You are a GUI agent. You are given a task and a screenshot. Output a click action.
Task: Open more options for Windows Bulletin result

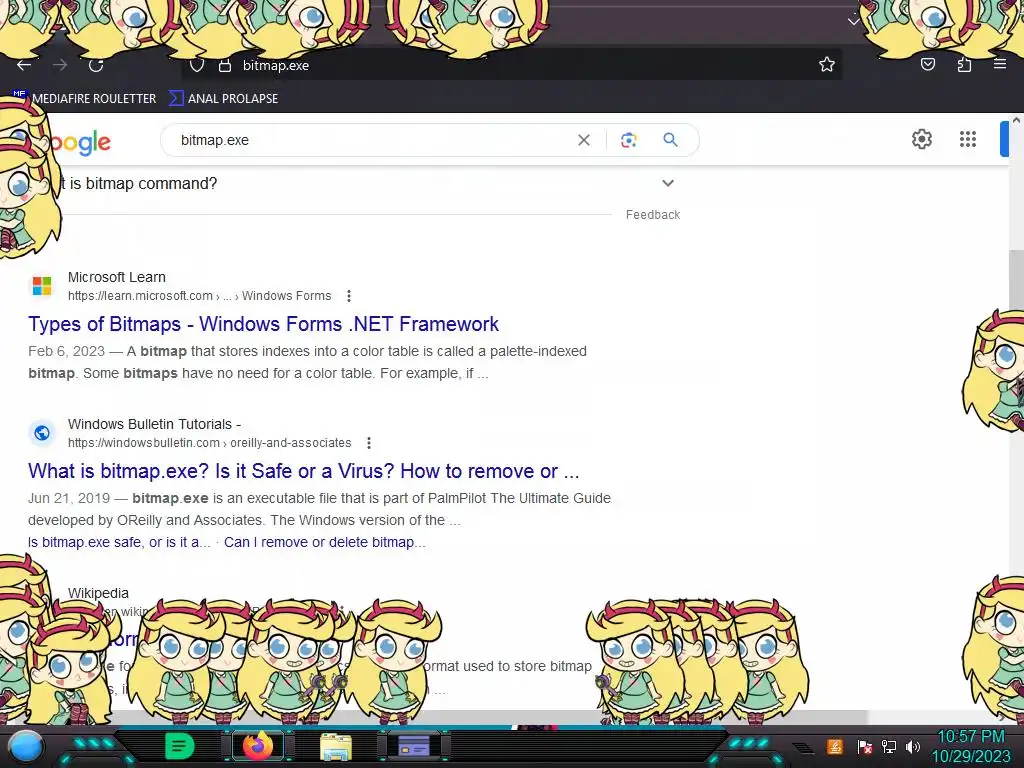point(369,443)
